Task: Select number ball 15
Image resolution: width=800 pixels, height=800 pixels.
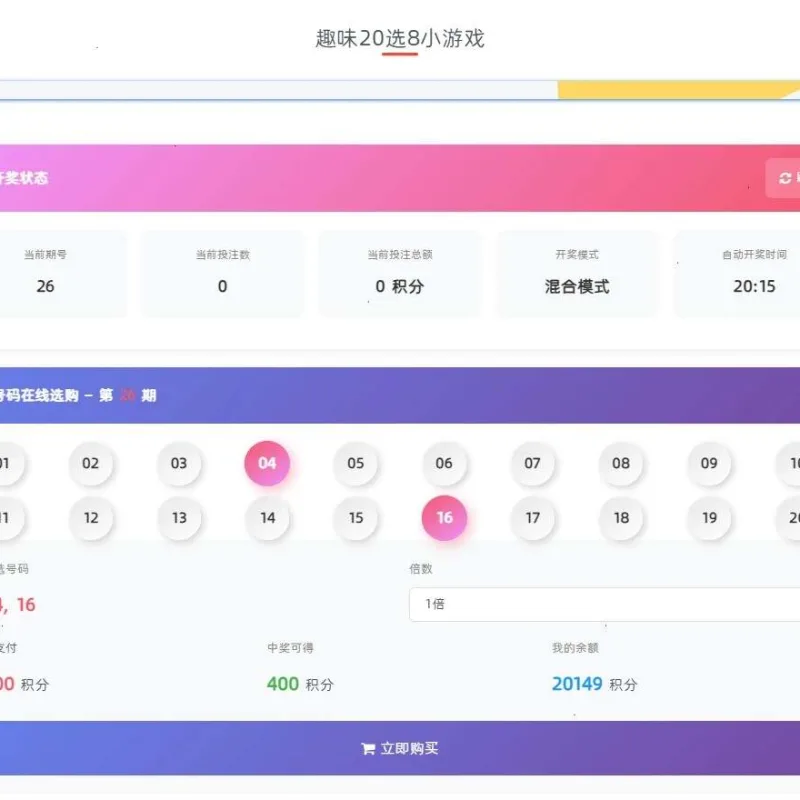Action: tap(356, 518)
